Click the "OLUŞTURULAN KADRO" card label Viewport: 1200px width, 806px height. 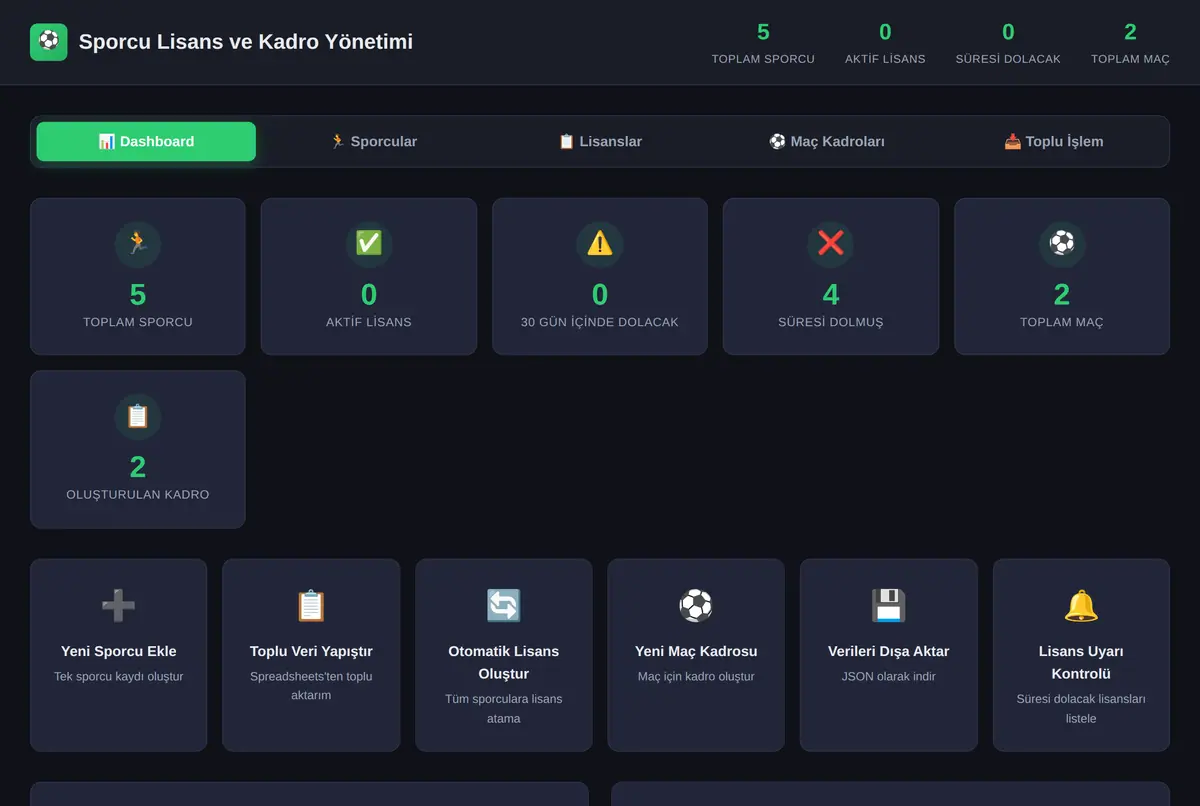pos(138,495)
